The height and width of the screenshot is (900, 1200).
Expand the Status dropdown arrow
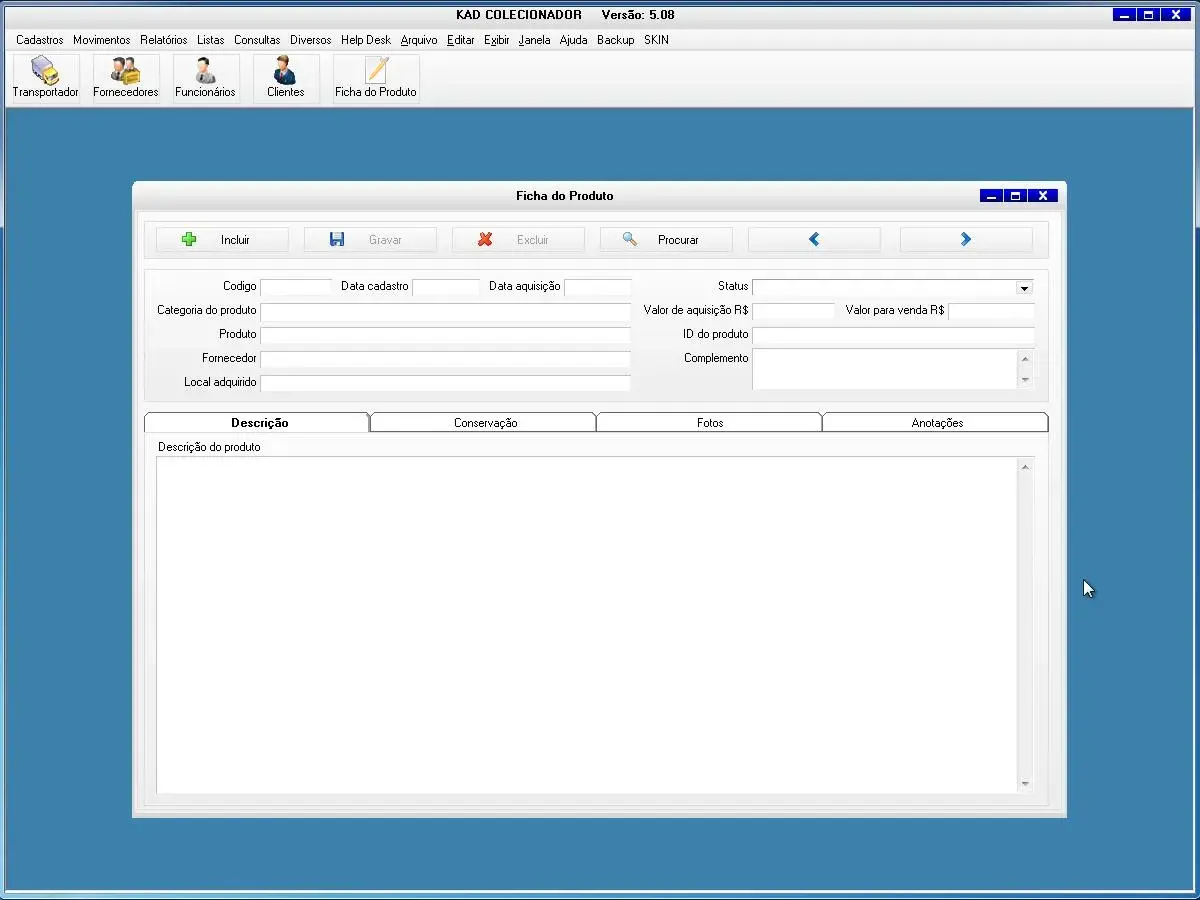point(1024,288)
